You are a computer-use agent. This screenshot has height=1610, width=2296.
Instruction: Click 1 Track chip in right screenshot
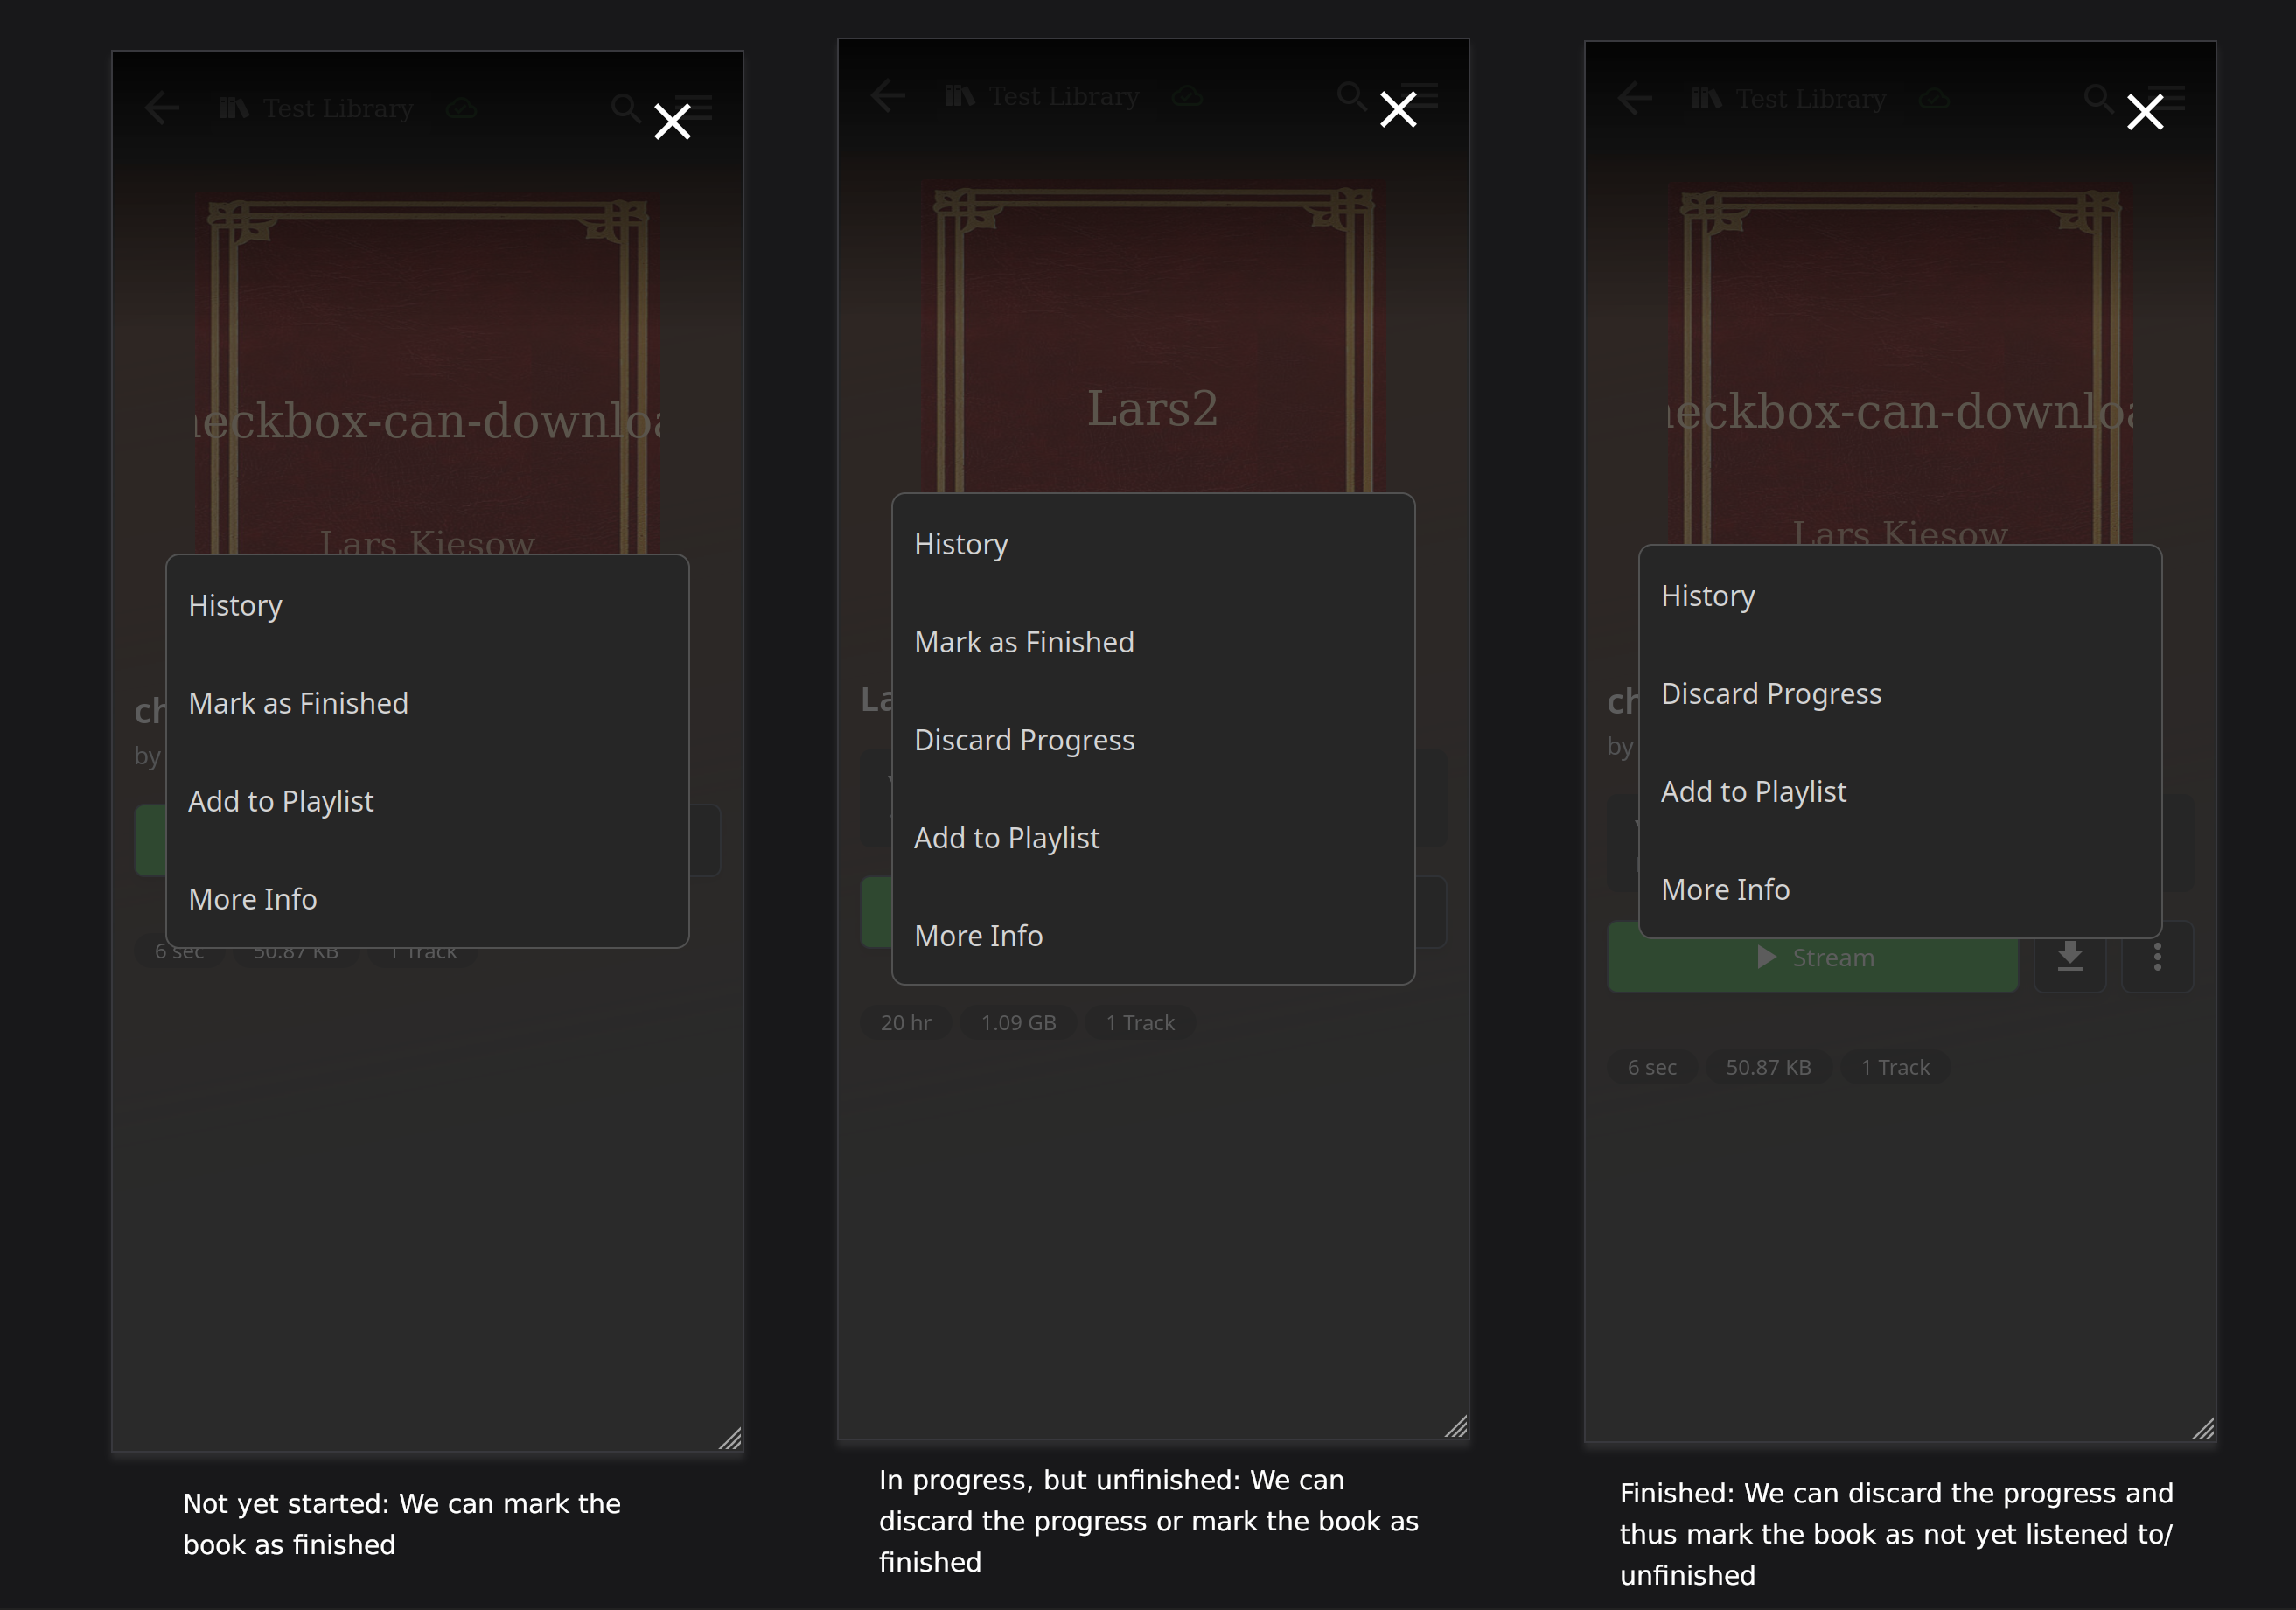[1895, 1068]
